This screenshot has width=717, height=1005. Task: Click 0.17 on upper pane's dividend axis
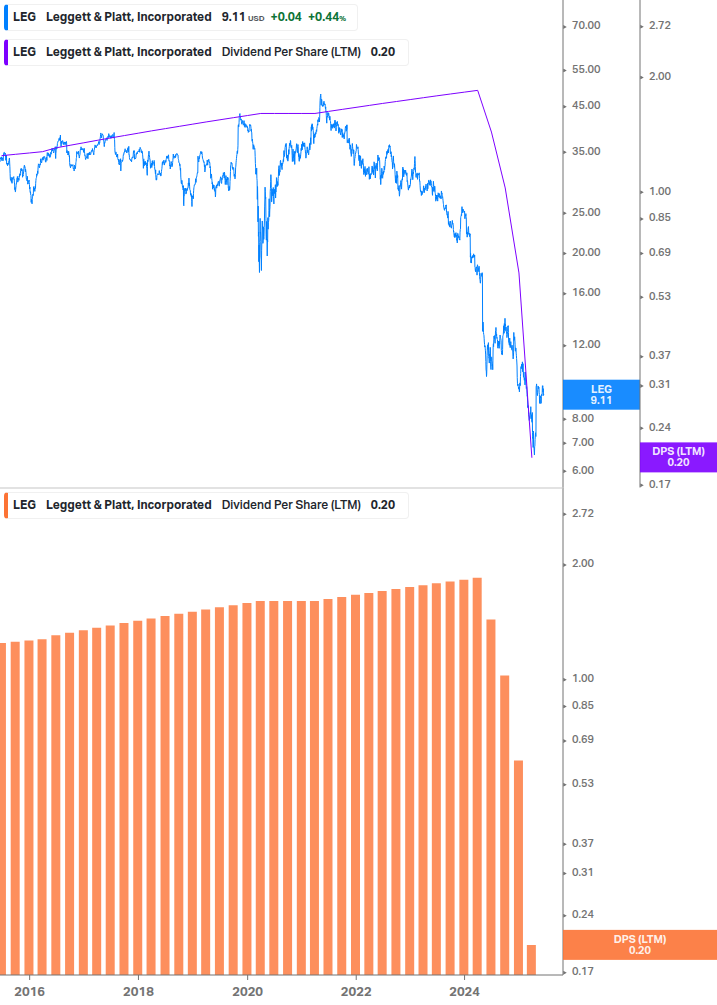(659, 485)
